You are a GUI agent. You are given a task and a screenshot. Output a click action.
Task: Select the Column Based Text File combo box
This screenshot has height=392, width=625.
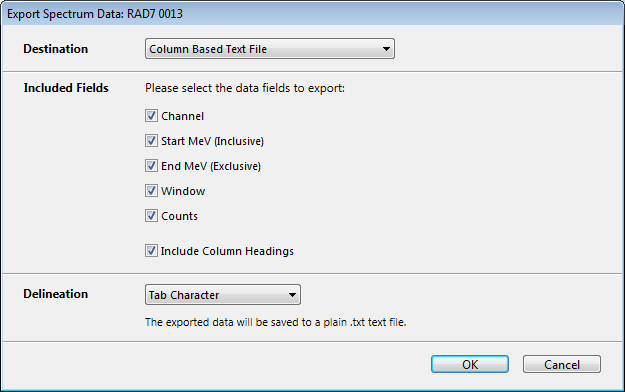pyautogui.click(x=270, y=49)
